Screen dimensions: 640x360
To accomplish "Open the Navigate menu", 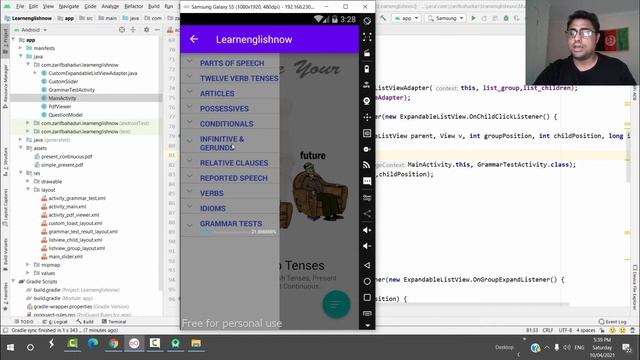I will 69,7.
